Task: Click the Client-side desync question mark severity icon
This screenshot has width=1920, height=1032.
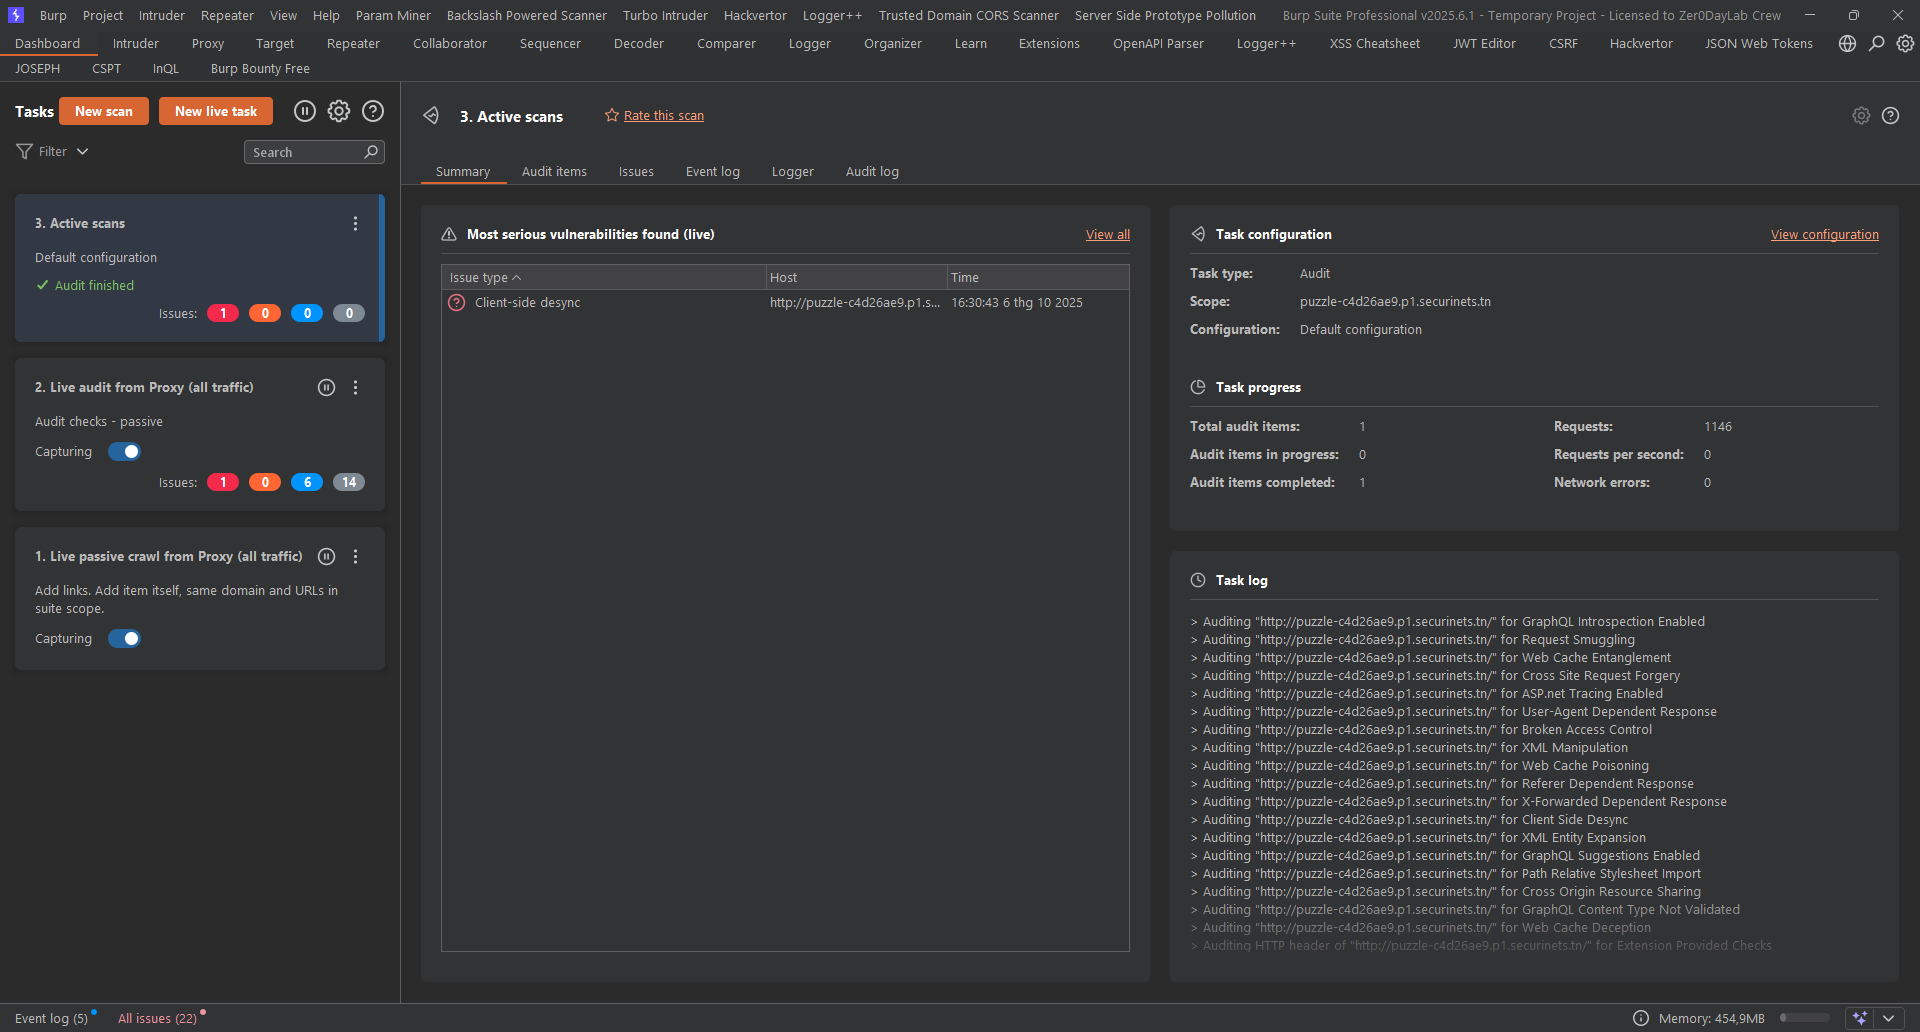Action: click(457, 303)
